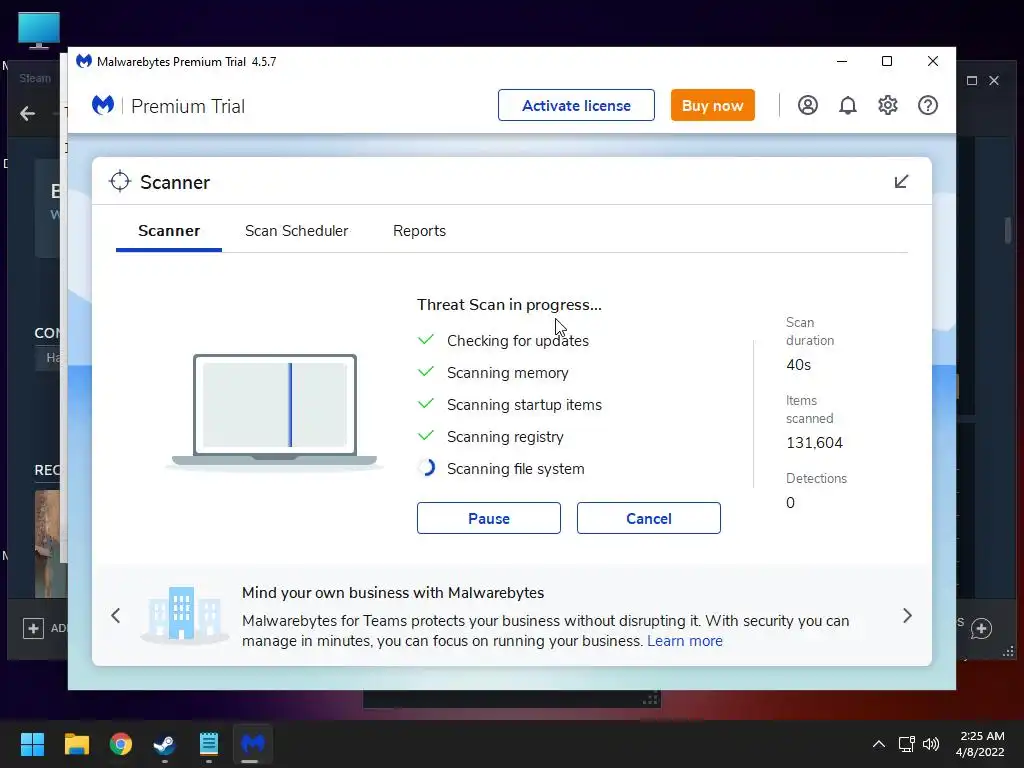Collapse the Scanner panel with the arrow icon

[x=901, y=182]
